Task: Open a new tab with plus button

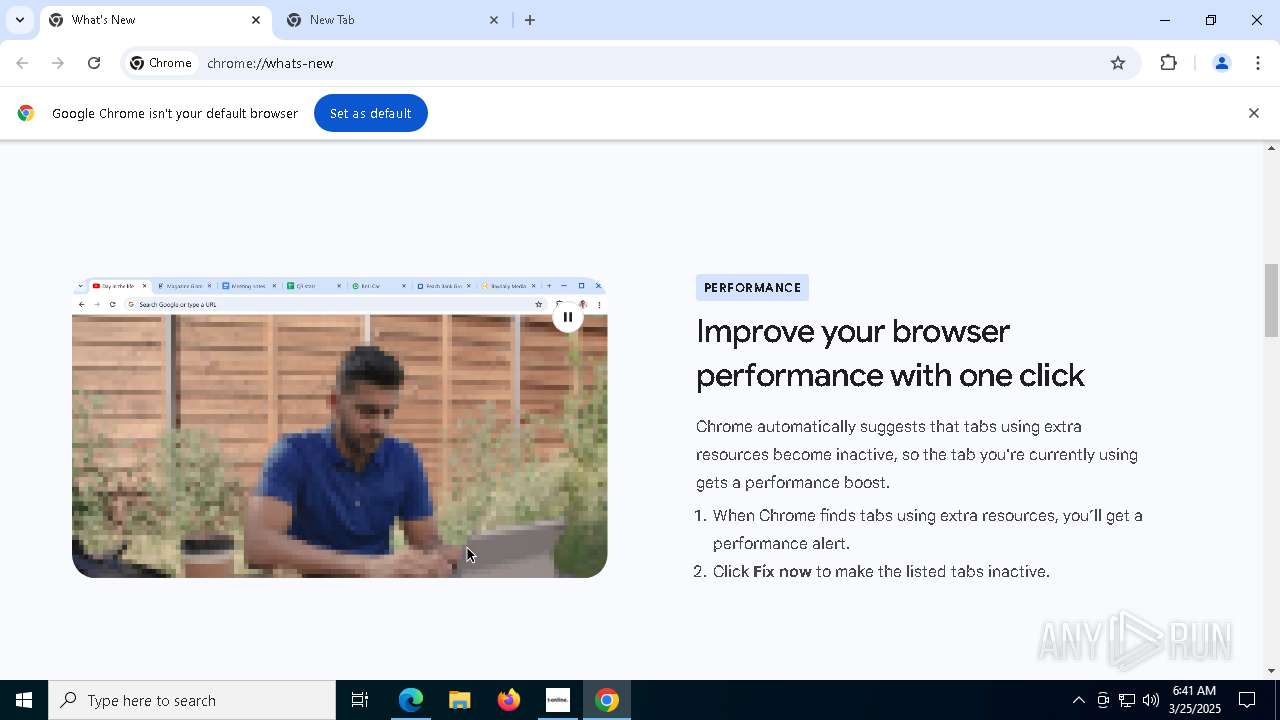Action: (x=530, y=20)
